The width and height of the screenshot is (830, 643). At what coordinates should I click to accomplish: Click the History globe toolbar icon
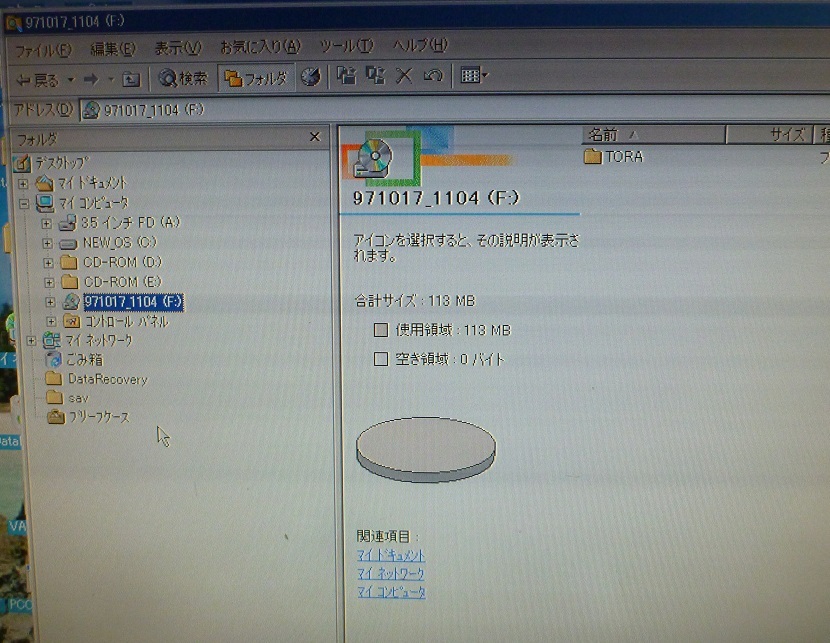314,76
